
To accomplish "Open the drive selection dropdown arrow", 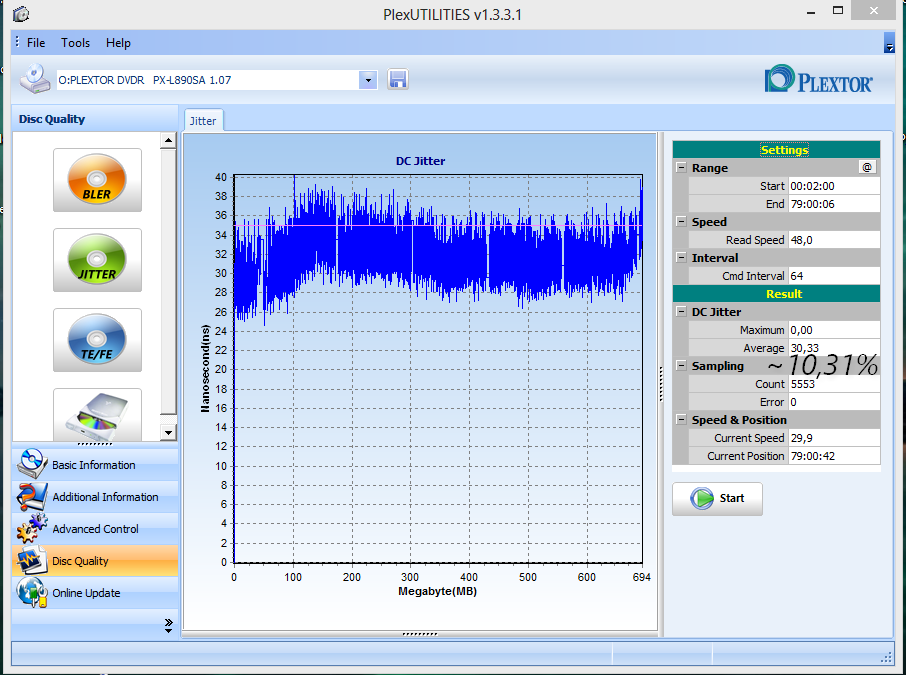I will click(x=368, y=80).
